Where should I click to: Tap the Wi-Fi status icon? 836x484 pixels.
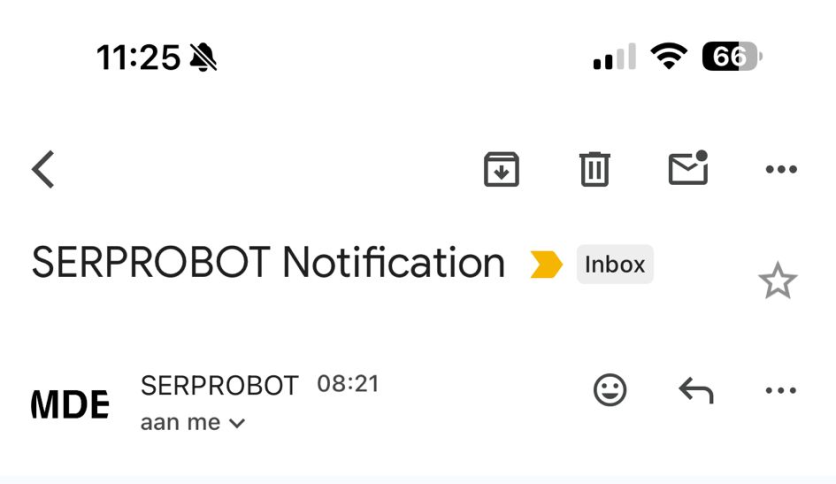pos(668,58)
